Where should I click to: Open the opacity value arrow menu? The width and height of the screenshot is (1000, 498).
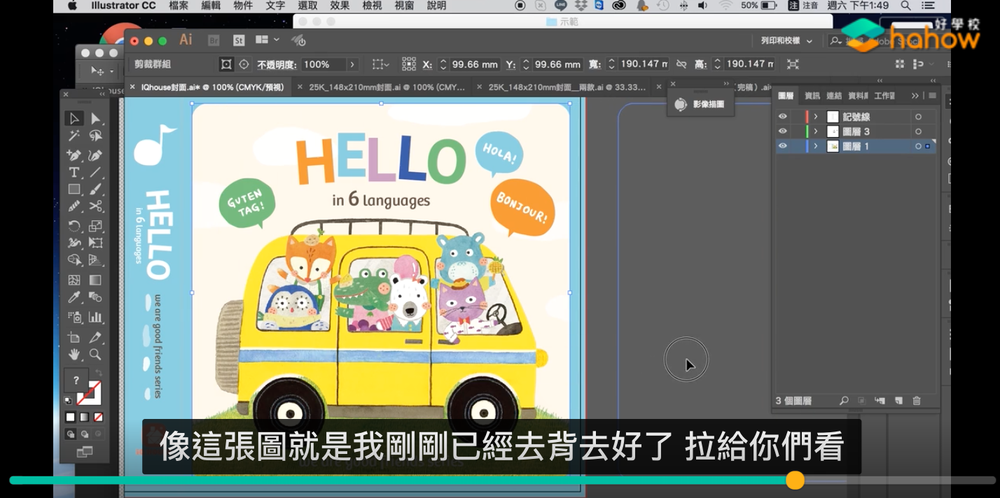tap(351, 64)
